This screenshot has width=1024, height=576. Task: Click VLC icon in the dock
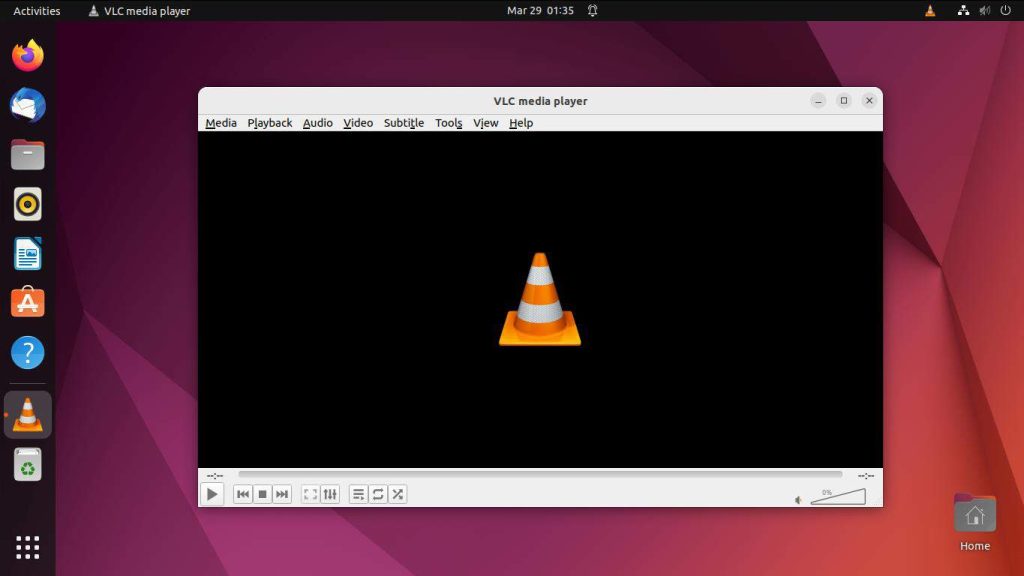(x=27, y=415)
